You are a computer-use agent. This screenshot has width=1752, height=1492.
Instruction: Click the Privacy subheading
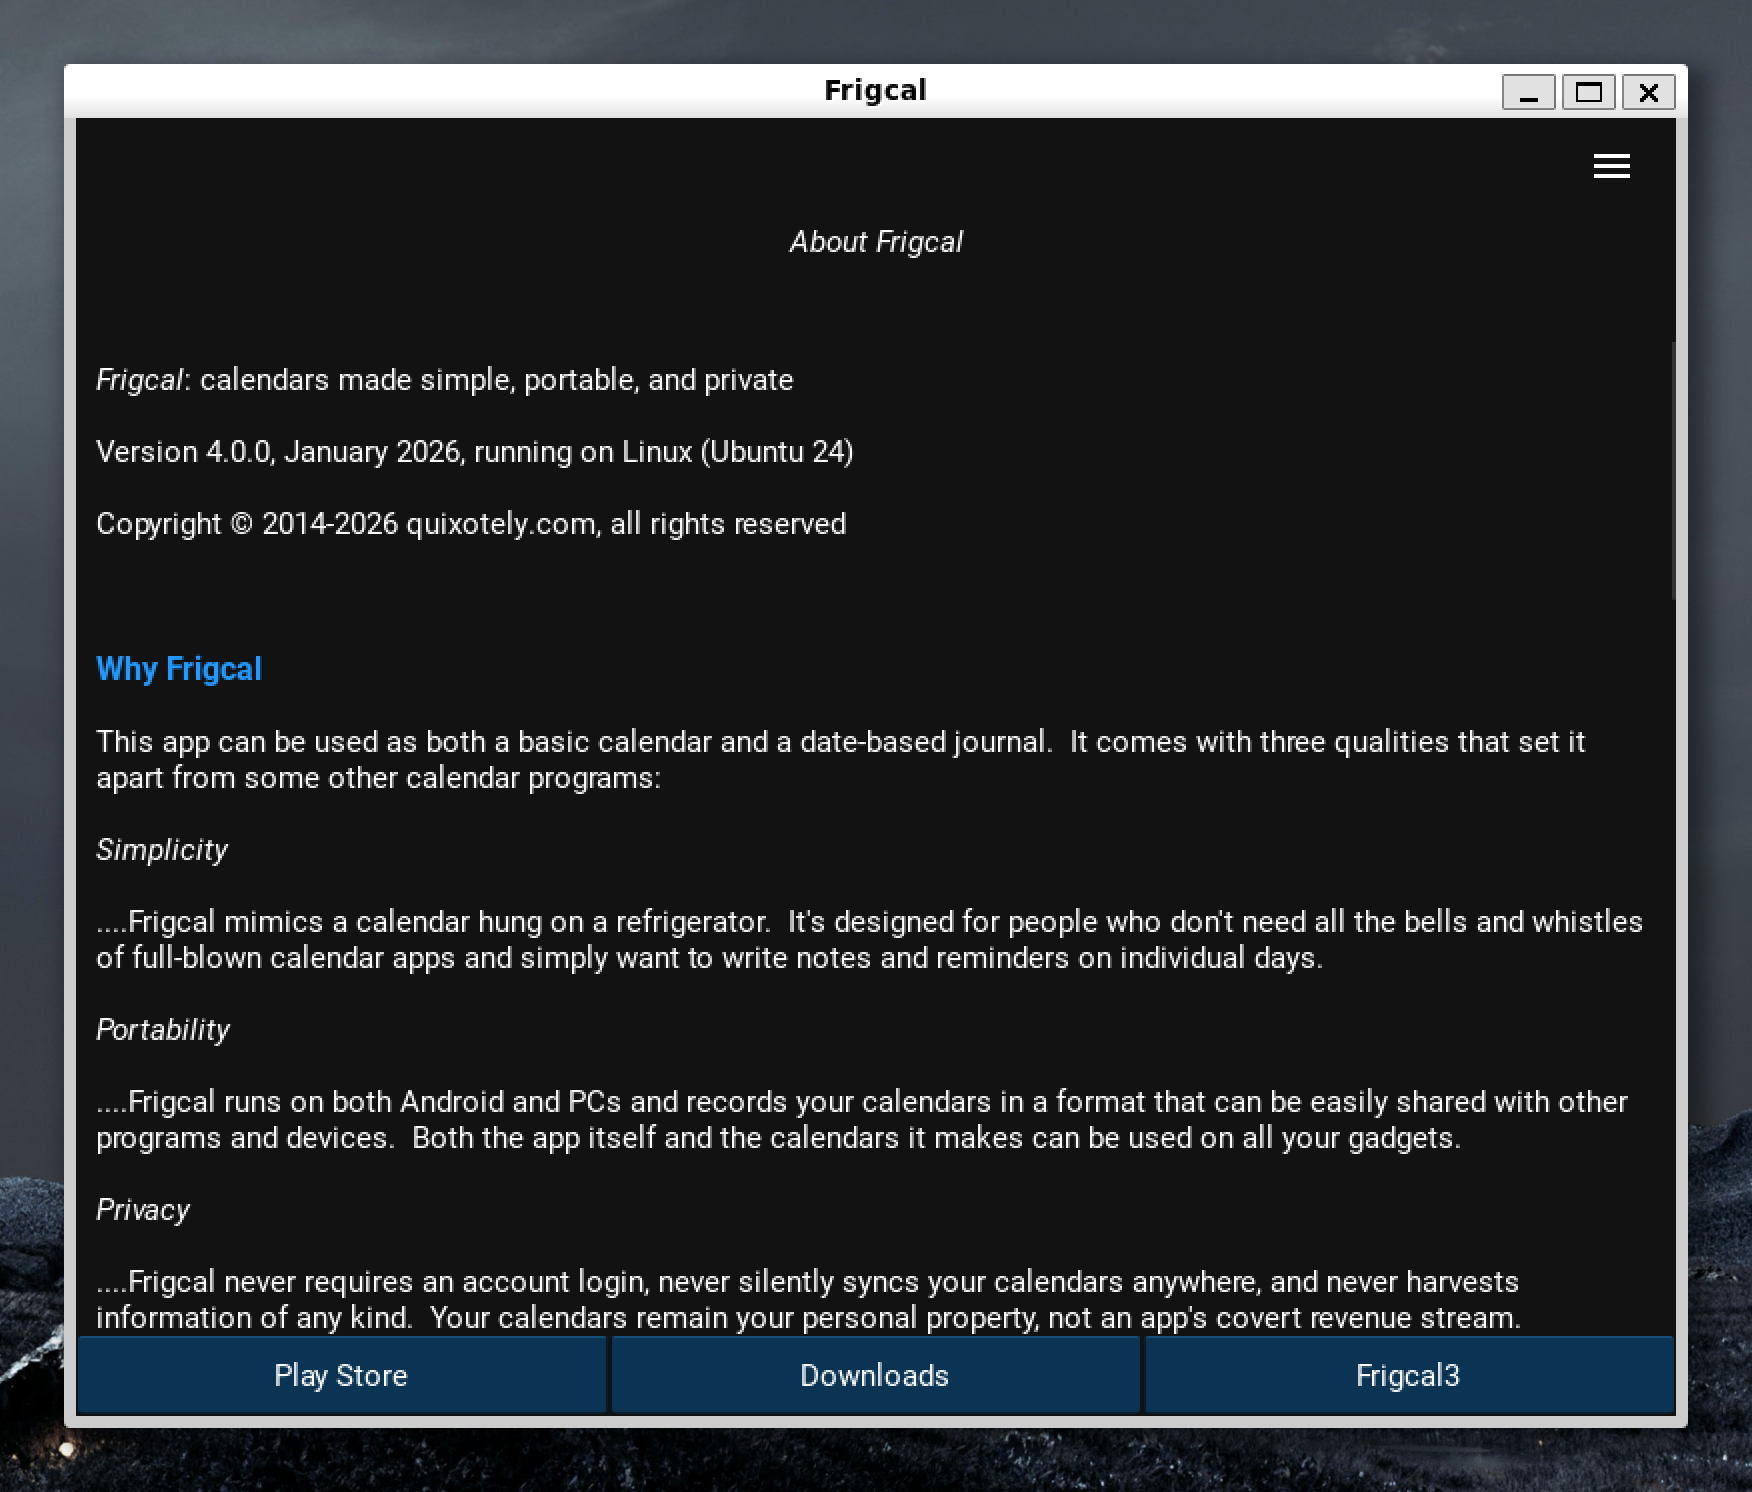[143, 1210]
